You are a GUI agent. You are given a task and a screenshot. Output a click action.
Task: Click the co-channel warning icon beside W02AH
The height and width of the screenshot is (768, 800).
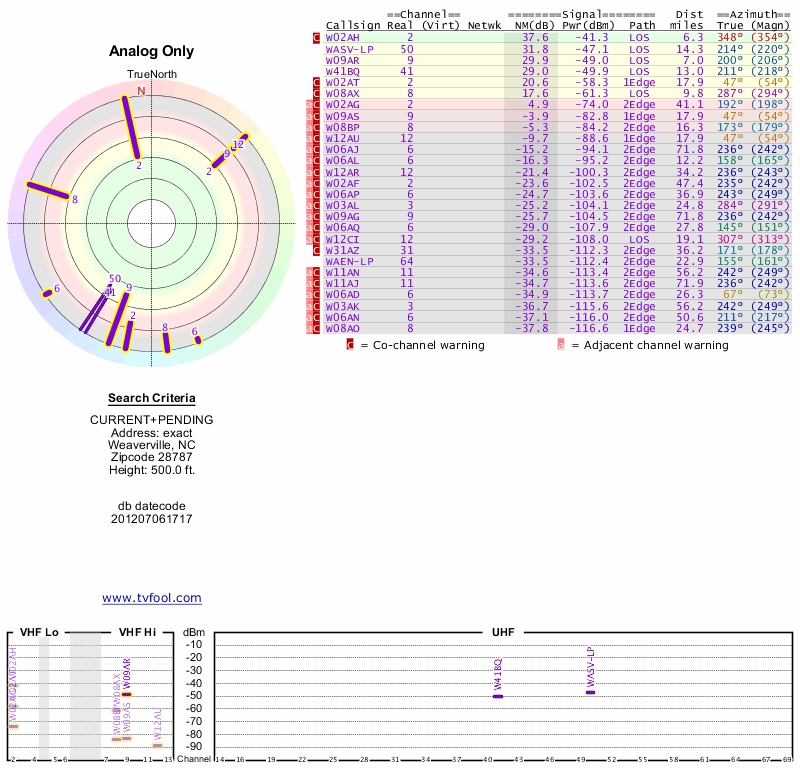[x=317, y=37]
